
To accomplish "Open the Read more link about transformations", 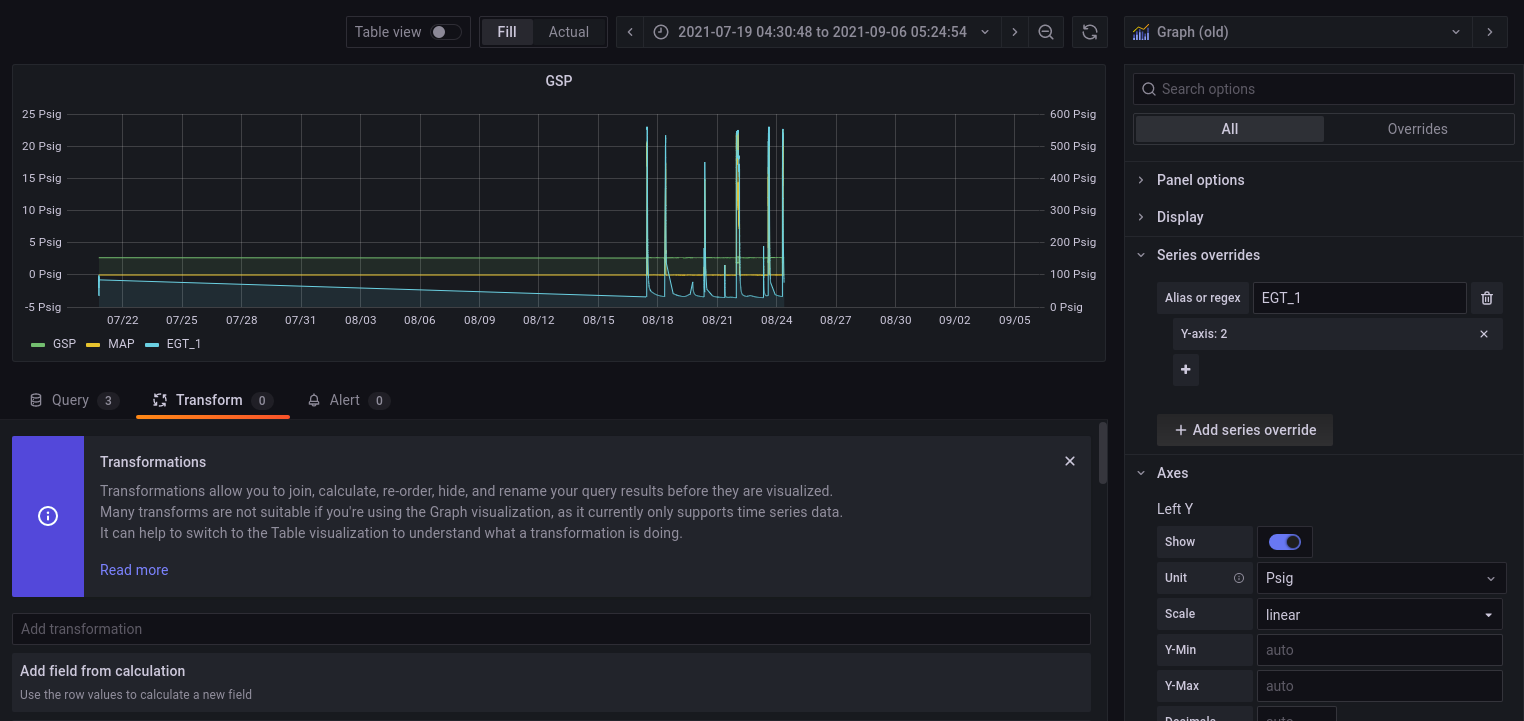I will point(133,569).
